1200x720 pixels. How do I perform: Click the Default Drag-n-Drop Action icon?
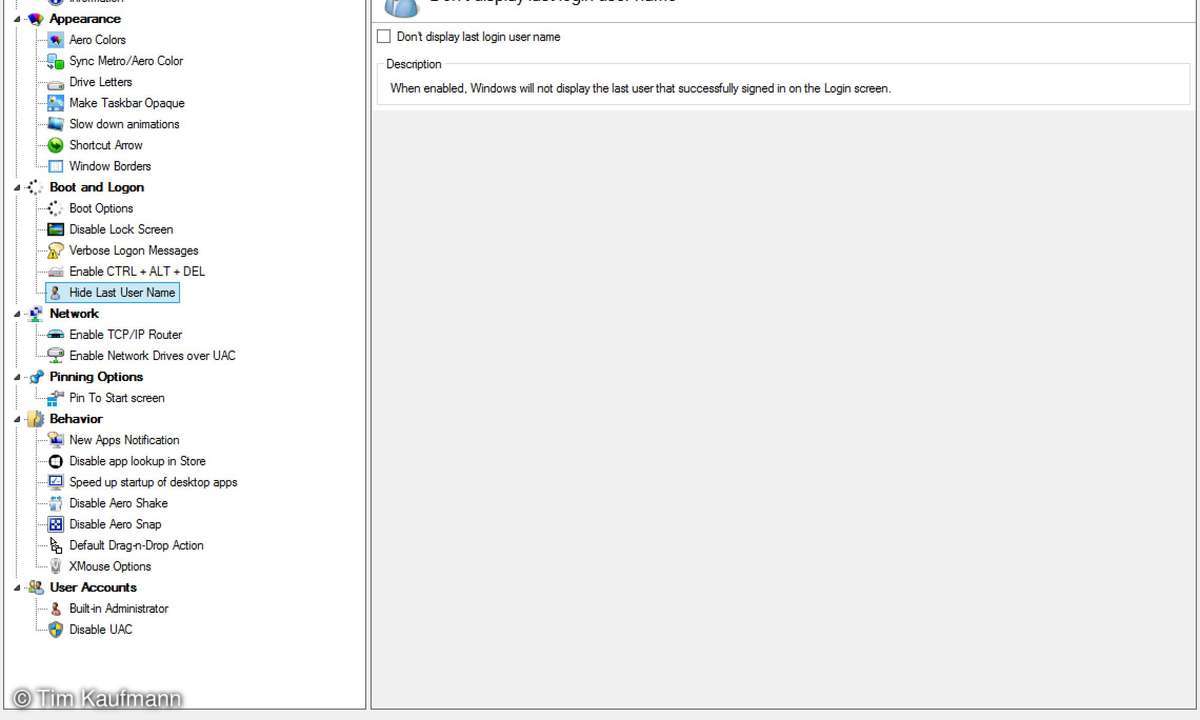(x=56, y=545)
